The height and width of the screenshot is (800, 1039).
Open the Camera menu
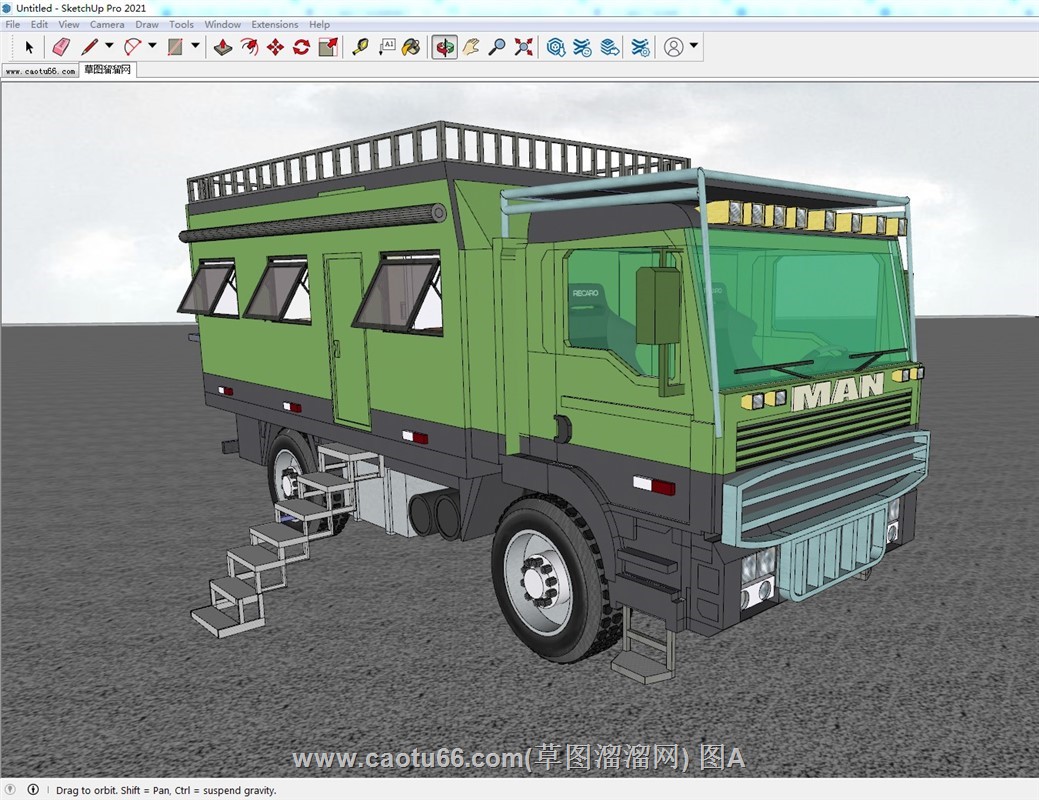107,25
